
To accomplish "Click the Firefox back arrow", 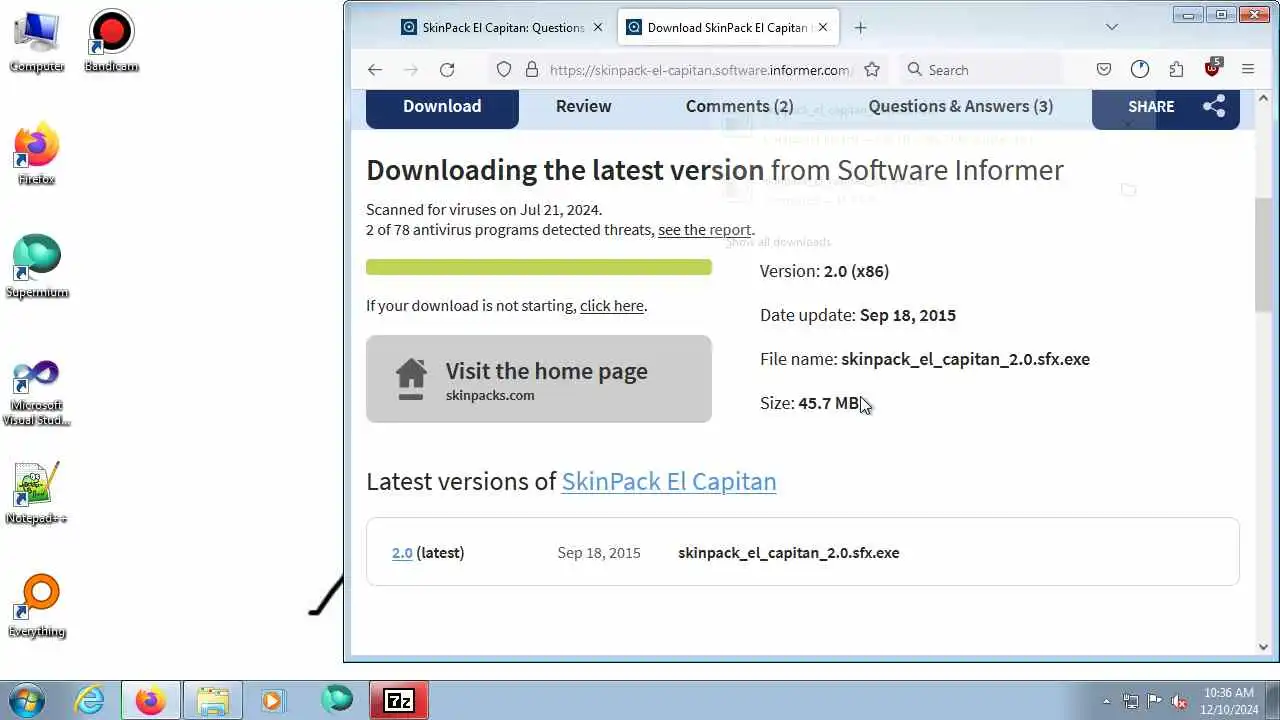I will click(x=375, y=69).
